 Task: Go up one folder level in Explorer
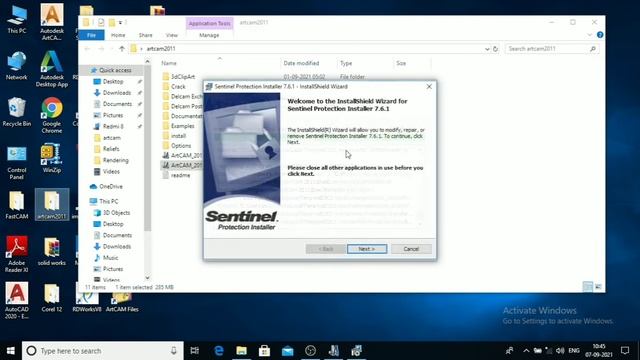pos(122,49)
